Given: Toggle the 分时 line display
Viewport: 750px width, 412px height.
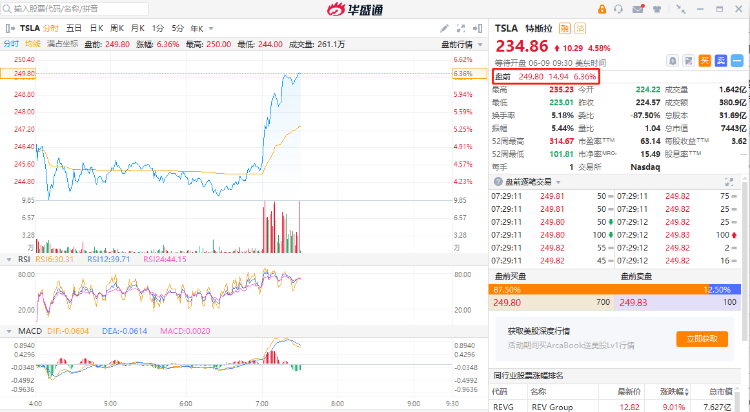Looking at the screenshot, I should coord(11,44).
